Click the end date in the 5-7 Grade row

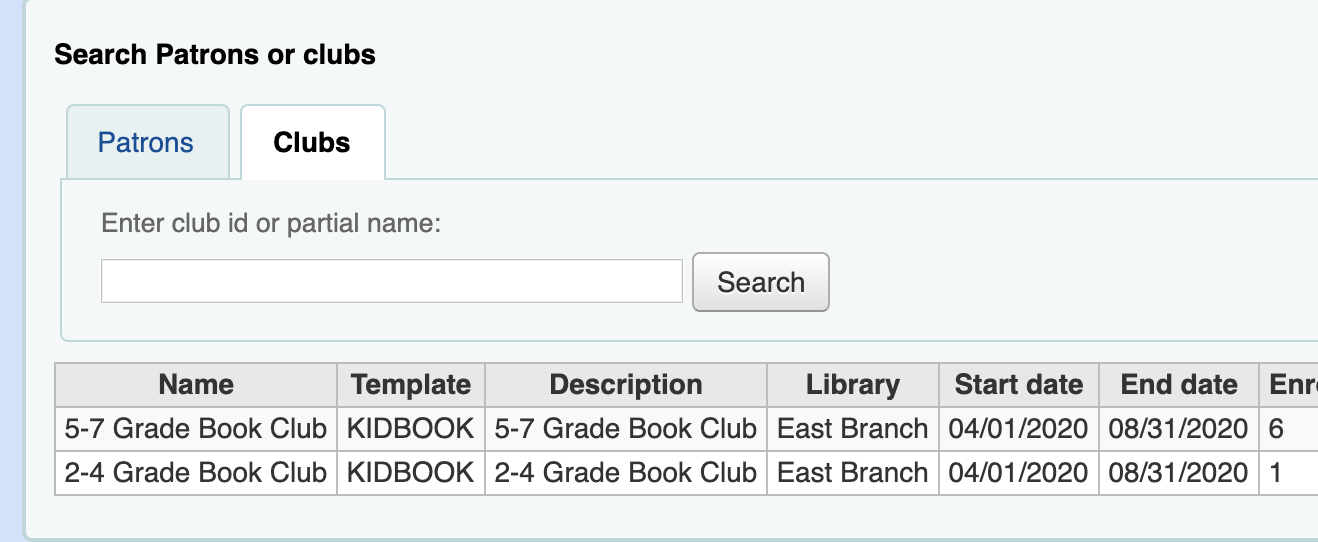click(1179, 429)
